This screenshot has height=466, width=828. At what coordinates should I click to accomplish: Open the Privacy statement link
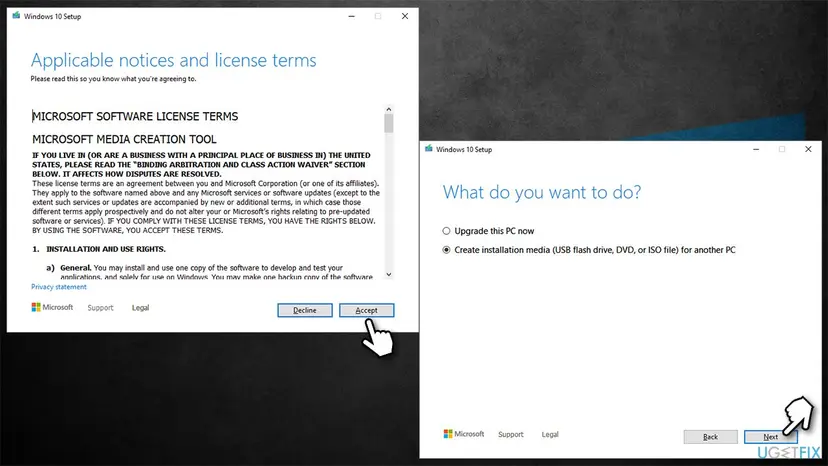(x=59, y=287)
